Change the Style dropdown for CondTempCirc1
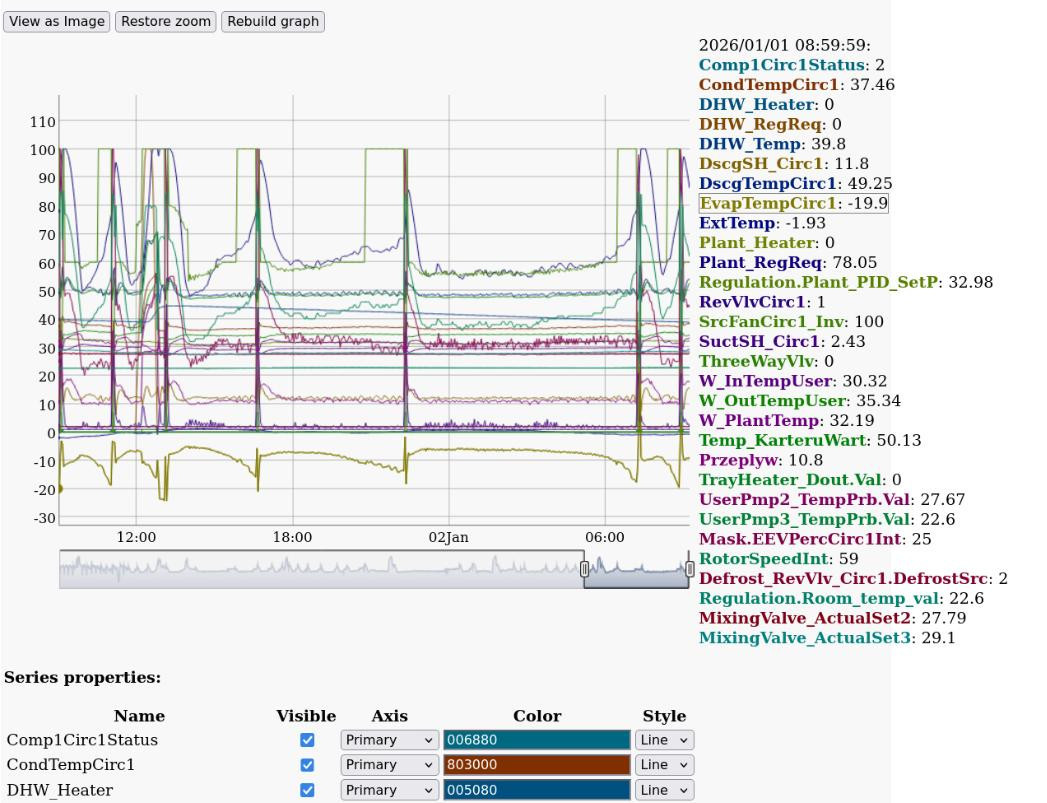This screenshot has width=1047, height=803. [x=664, y=766]
